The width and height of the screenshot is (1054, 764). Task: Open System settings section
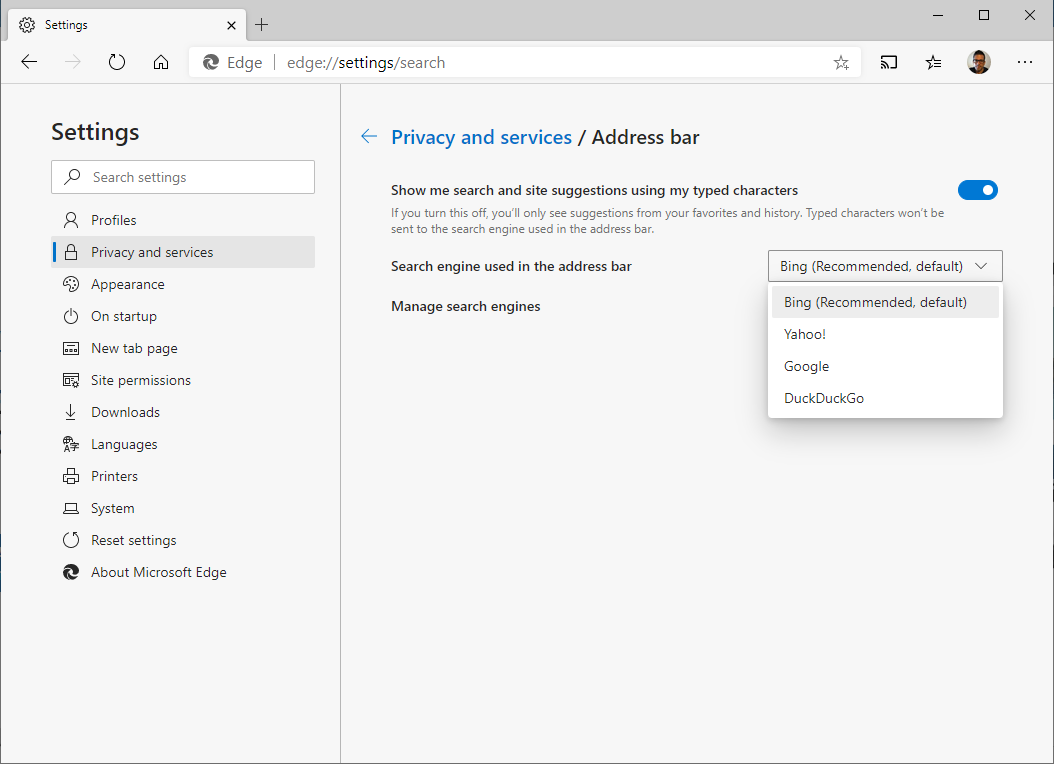coord(183,509)
